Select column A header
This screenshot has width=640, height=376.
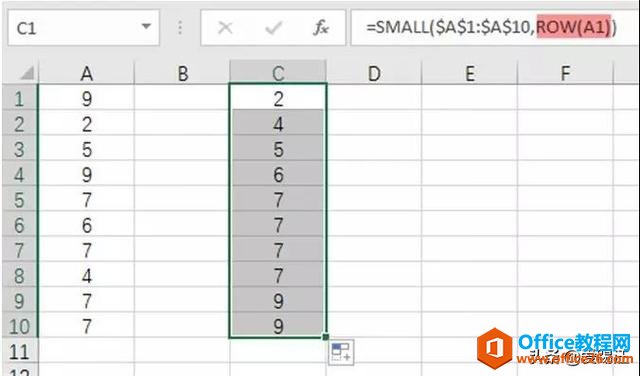click(x=86, y=73)
